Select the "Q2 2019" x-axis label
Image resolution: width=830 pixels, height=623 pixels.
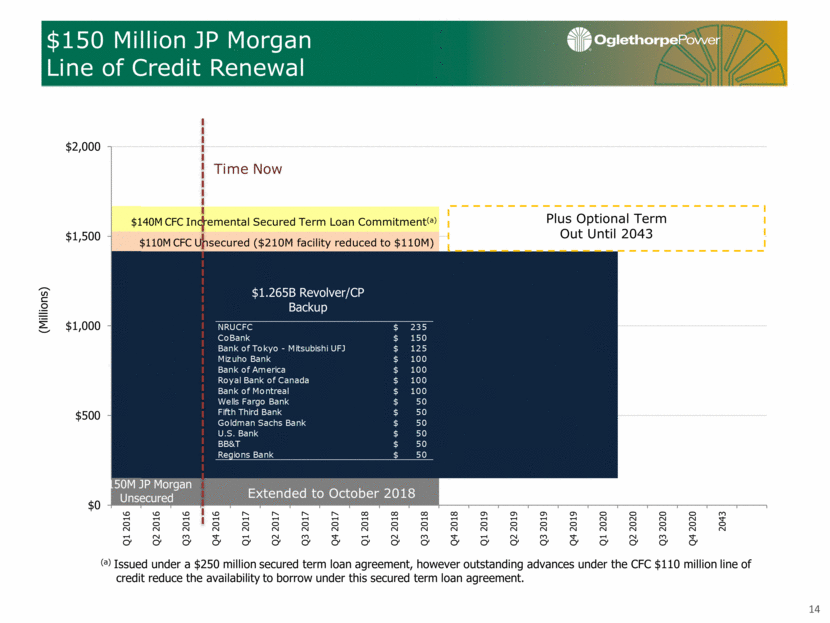click(513, 528)
